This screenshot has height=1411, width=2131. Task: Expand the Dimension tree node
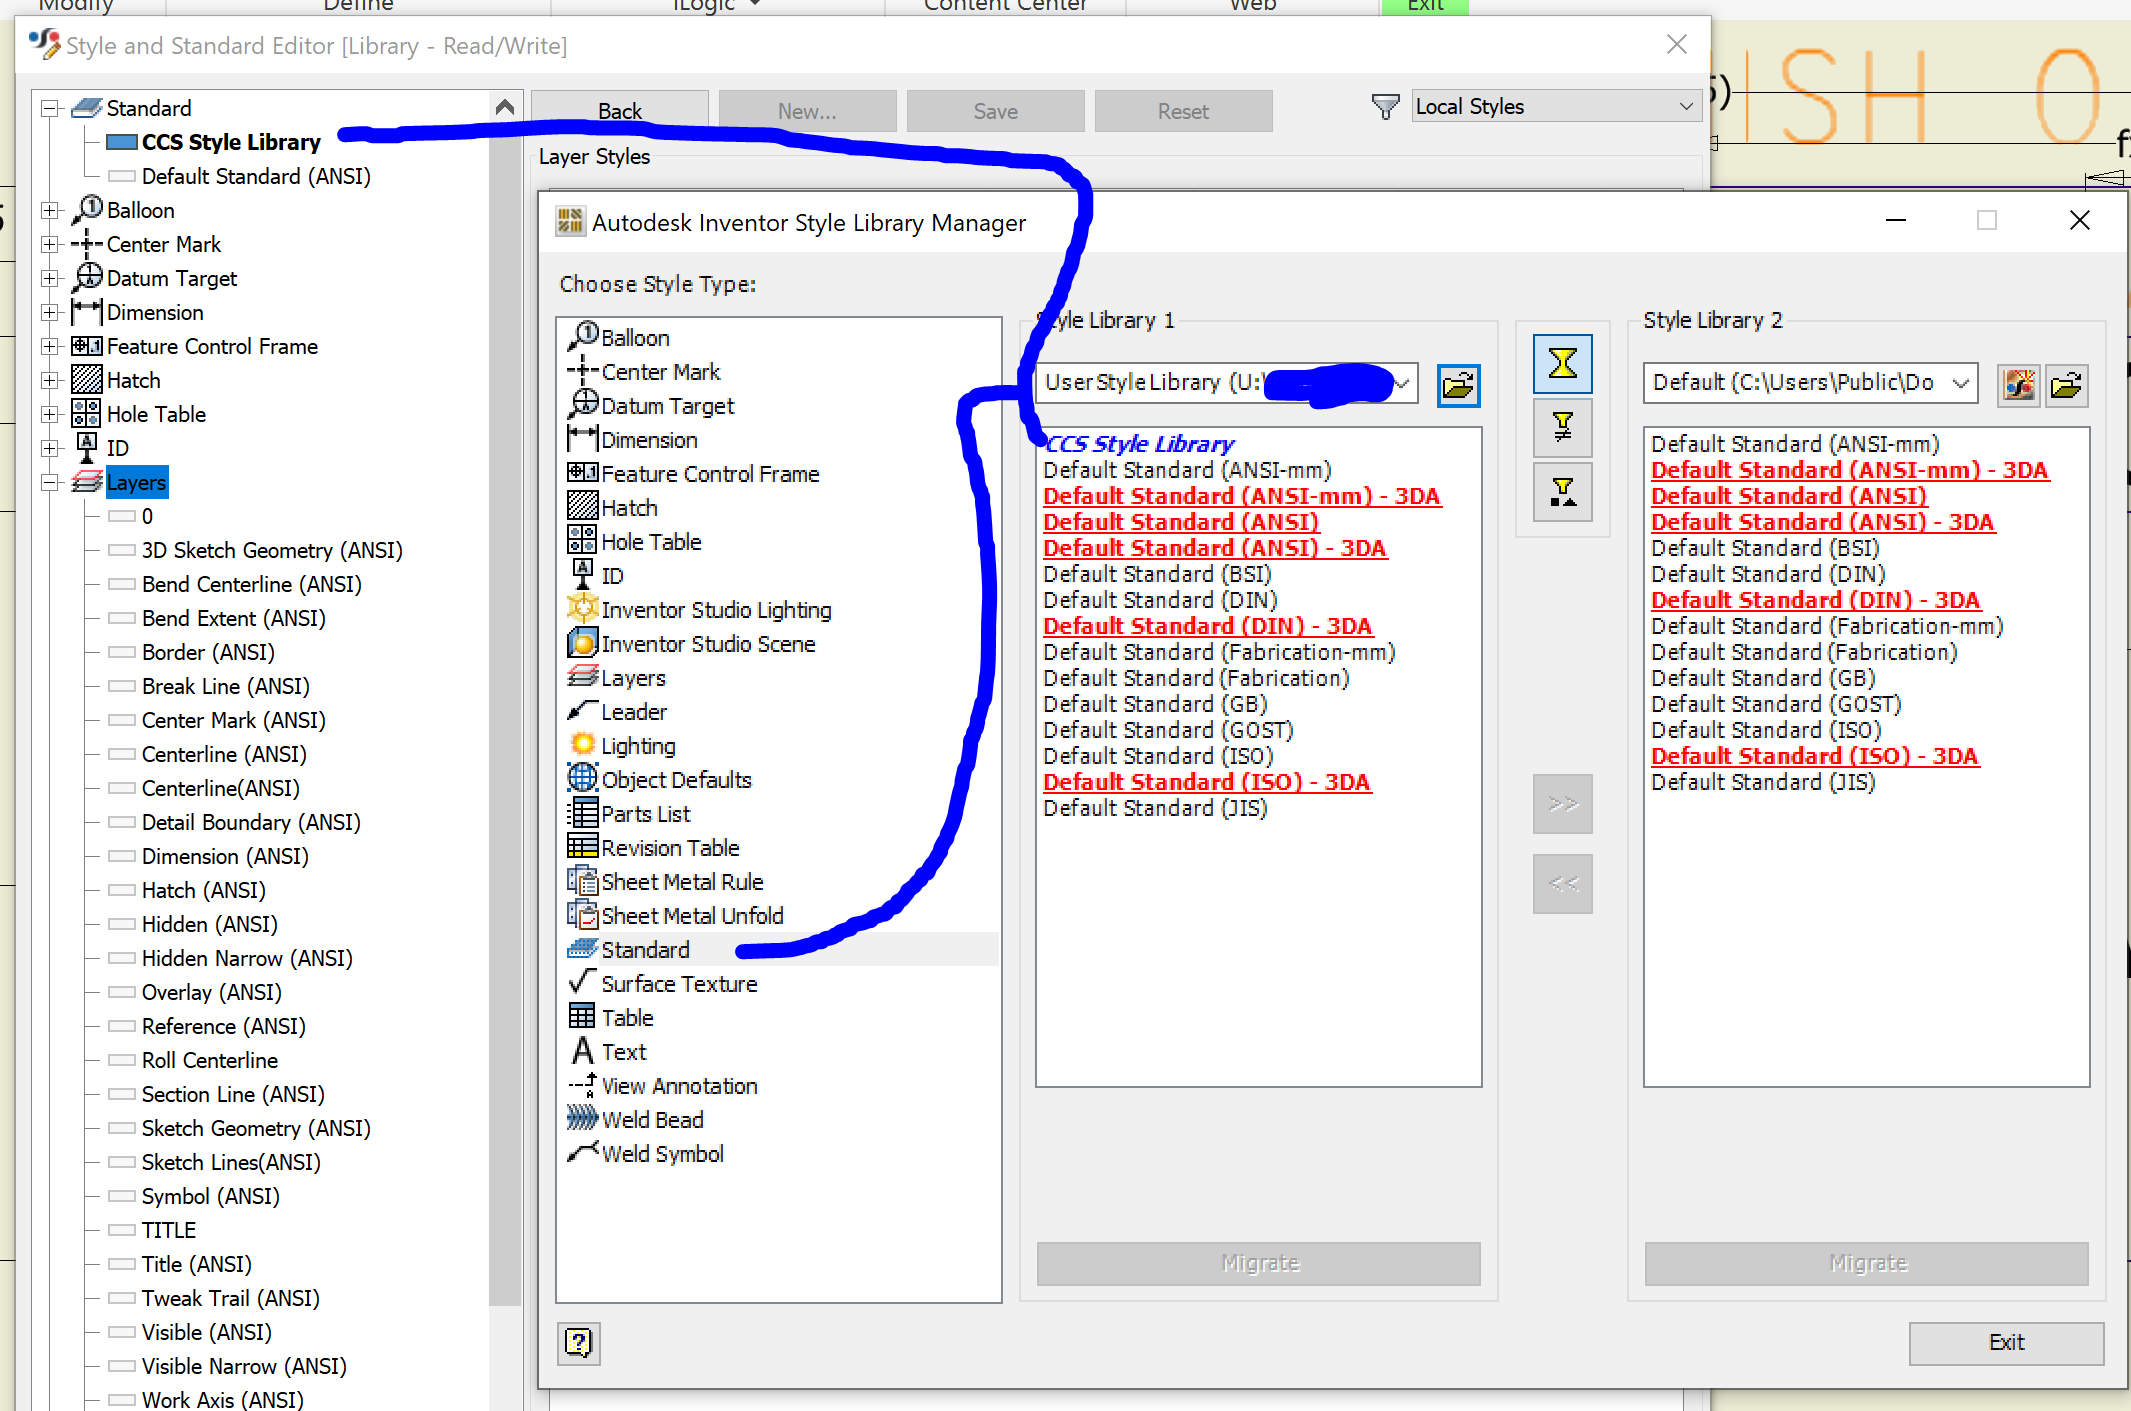pos(49,313)
